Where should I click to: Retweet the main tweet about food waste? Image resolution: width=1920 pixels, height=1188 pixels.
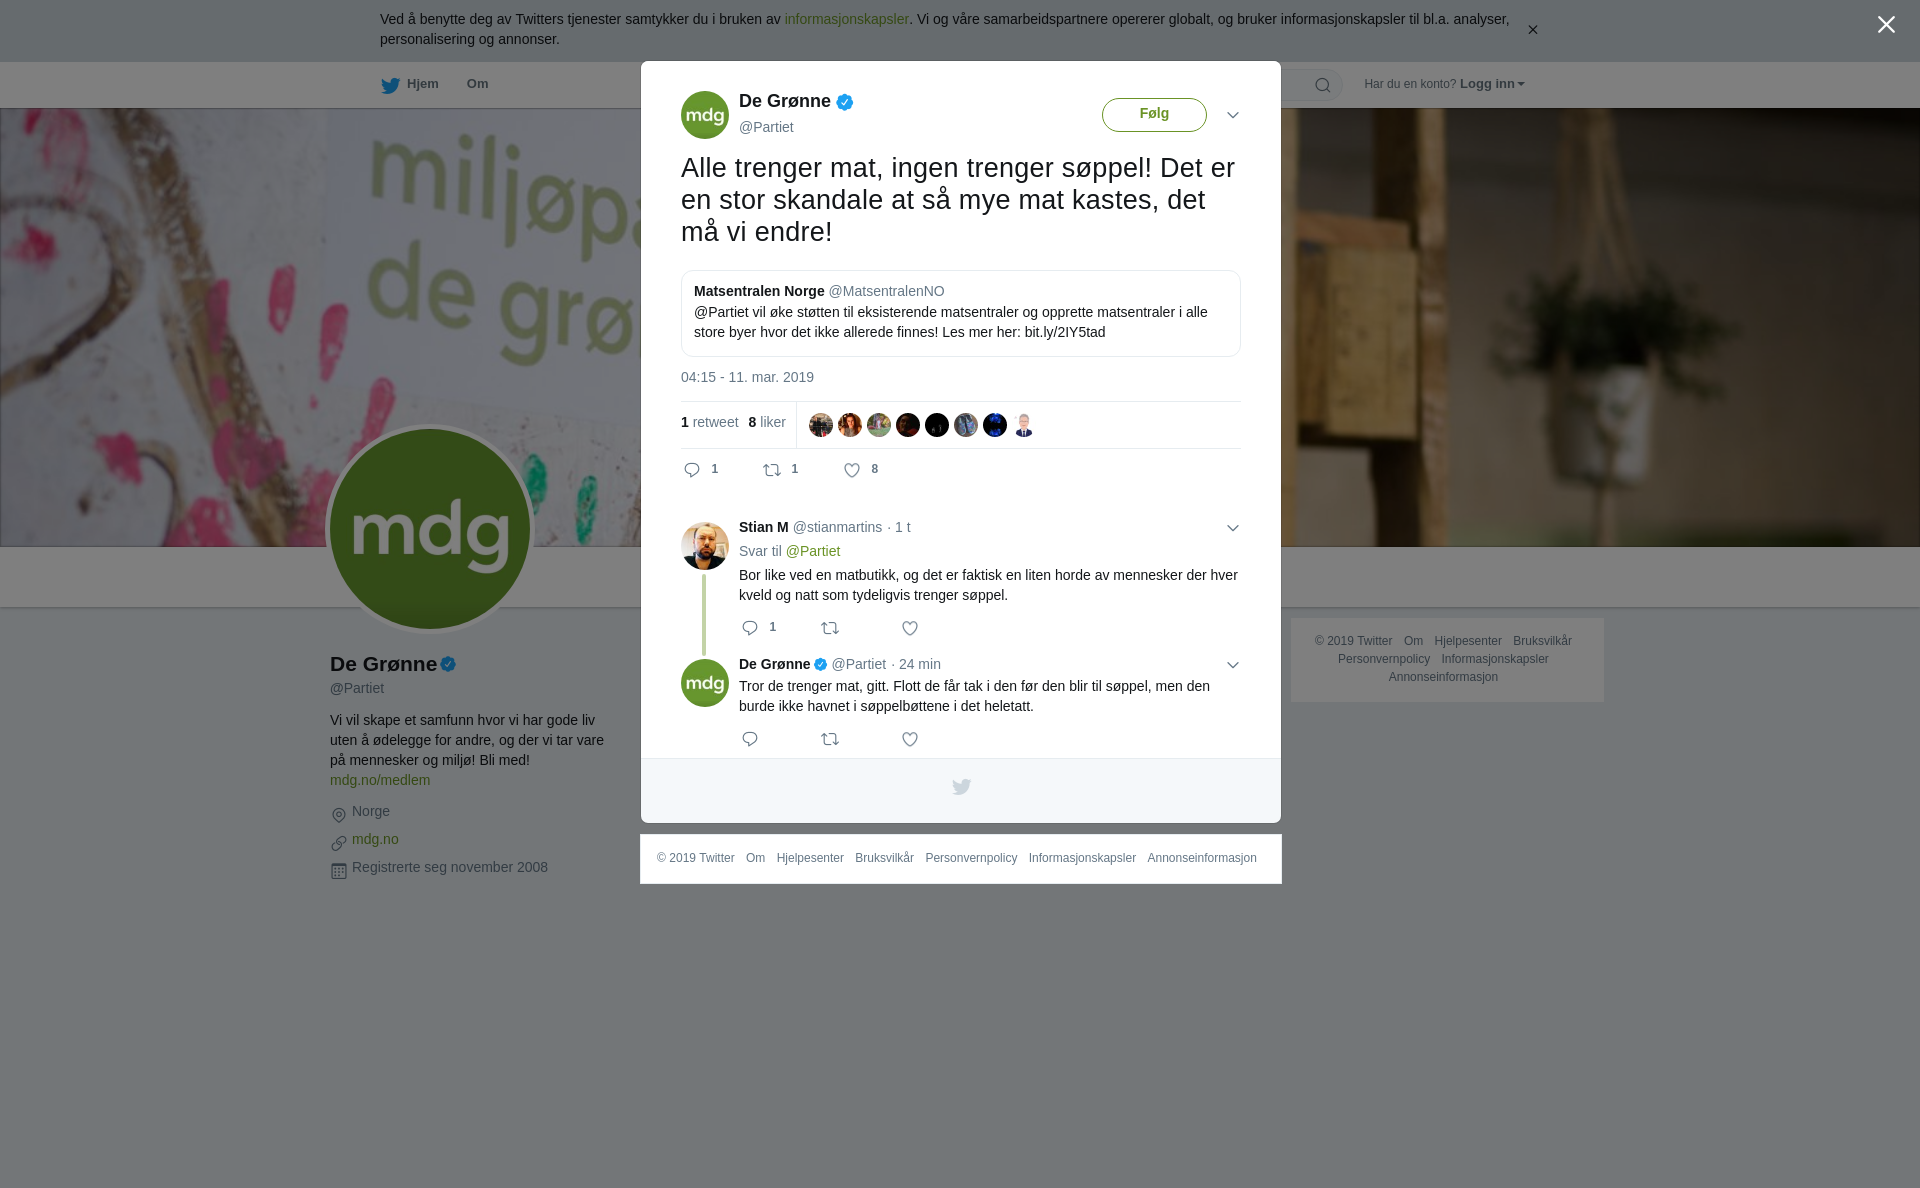point(772,470)
